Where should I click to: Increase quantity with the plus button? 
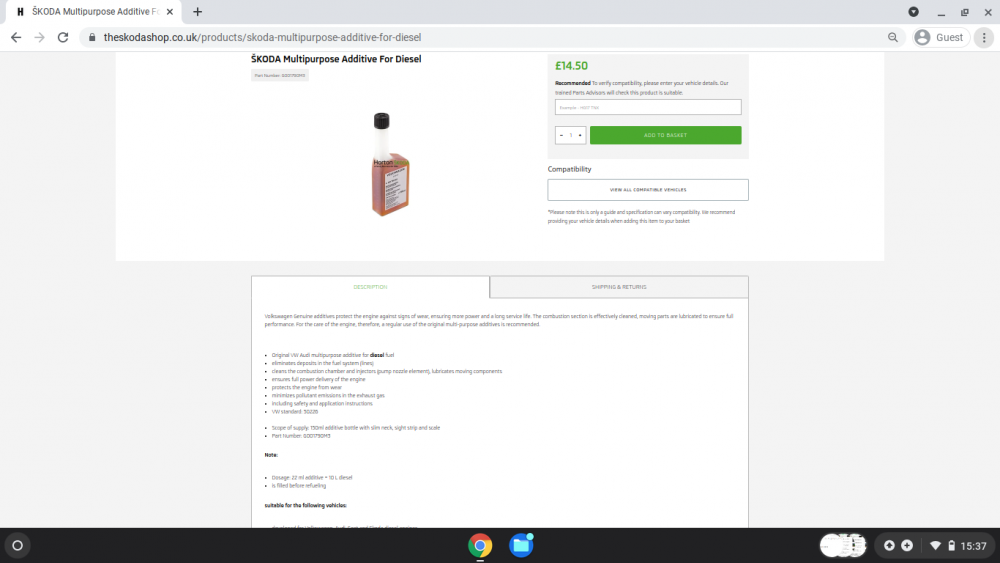tap(580, 135)
